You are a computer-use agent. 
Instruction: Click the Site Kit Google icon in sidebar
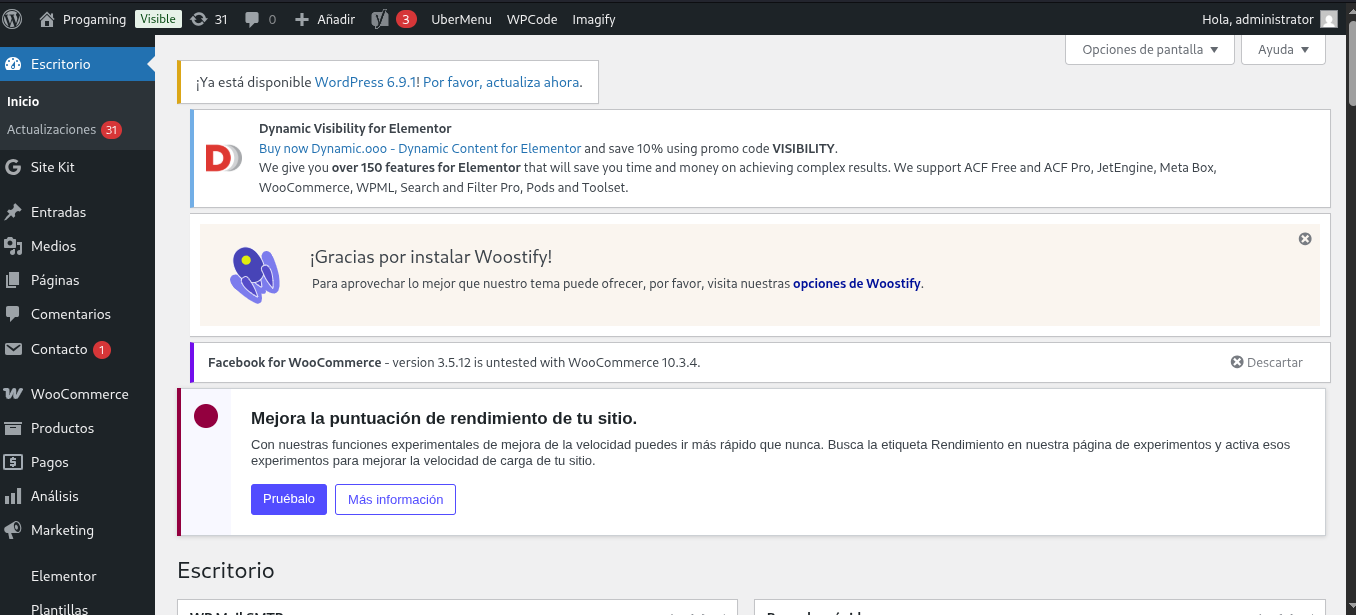[x=13, y=167]
